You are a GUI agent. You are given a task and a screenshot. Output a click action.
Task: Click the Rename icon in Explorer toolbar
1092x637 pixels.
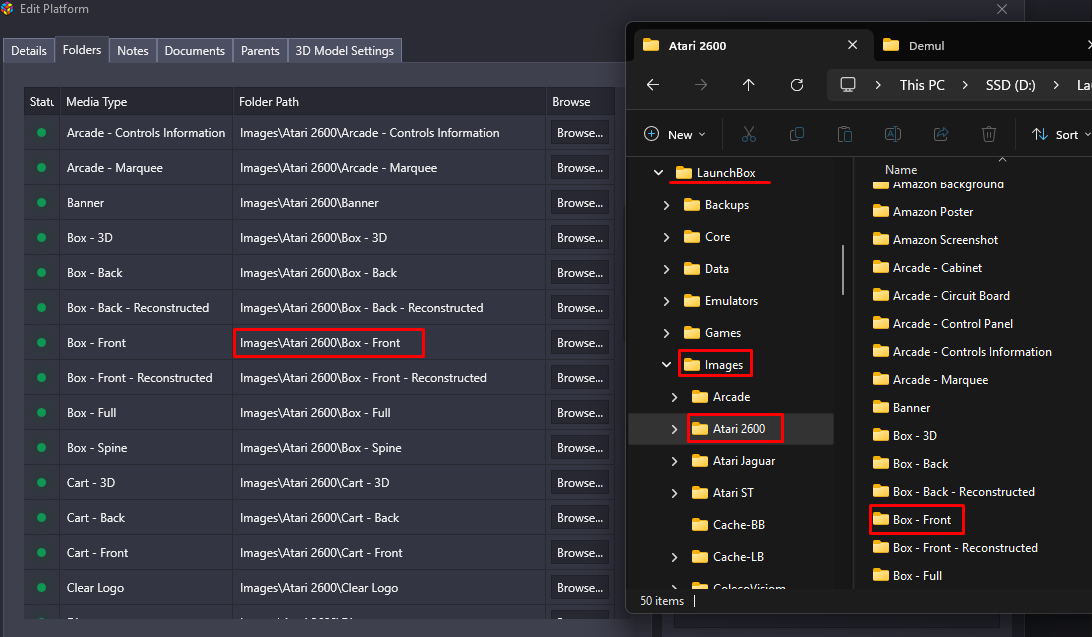(x=893, y=134)
